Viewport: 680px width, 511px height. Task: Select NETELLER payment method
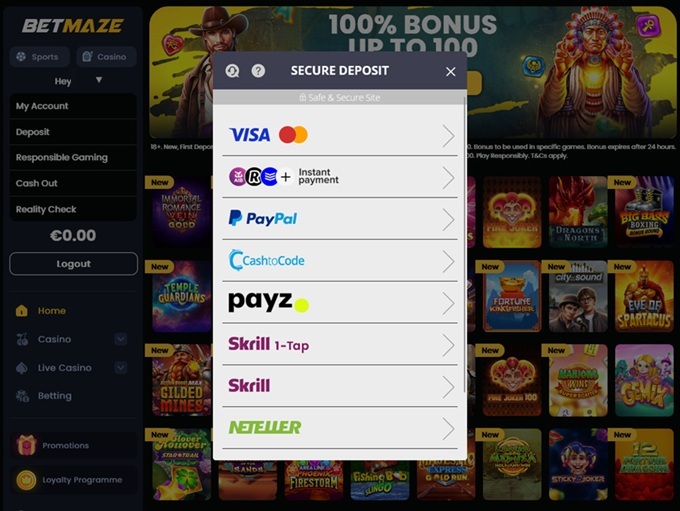point(340,428)
